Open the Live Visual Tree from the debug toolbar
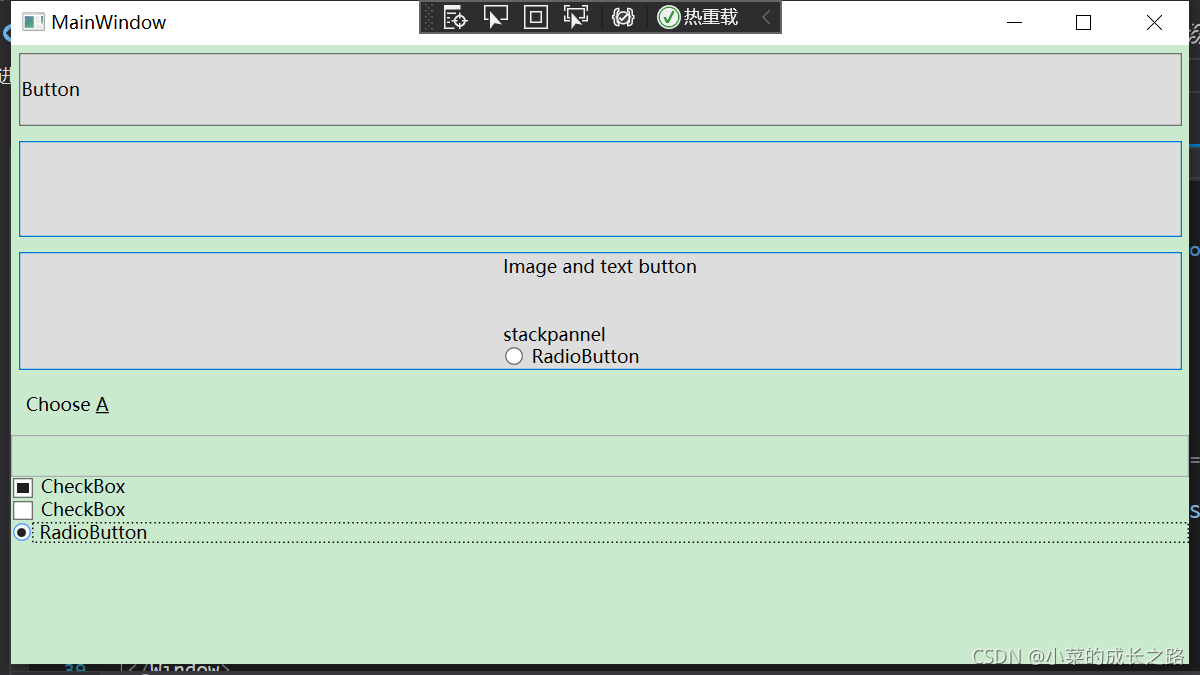 click(x=455, y=17)
